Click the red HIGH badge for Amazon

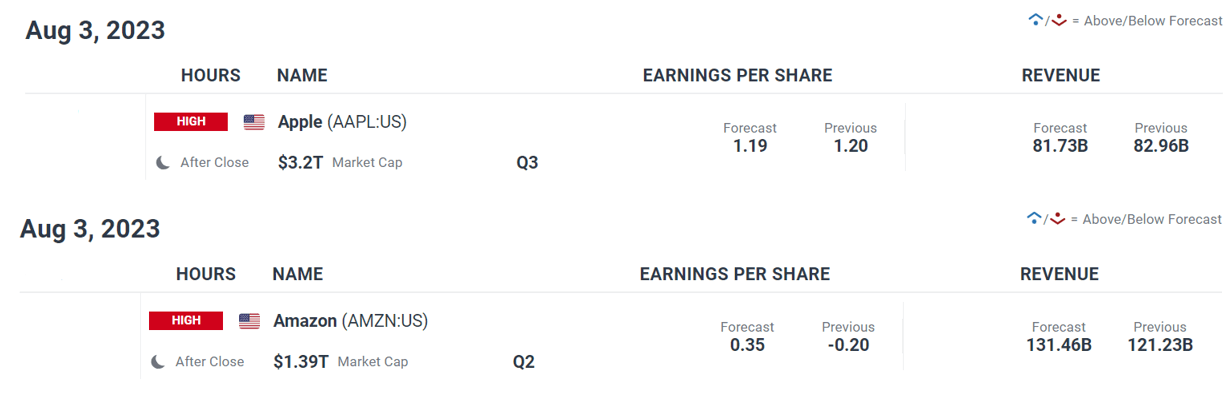pos(186,321)
